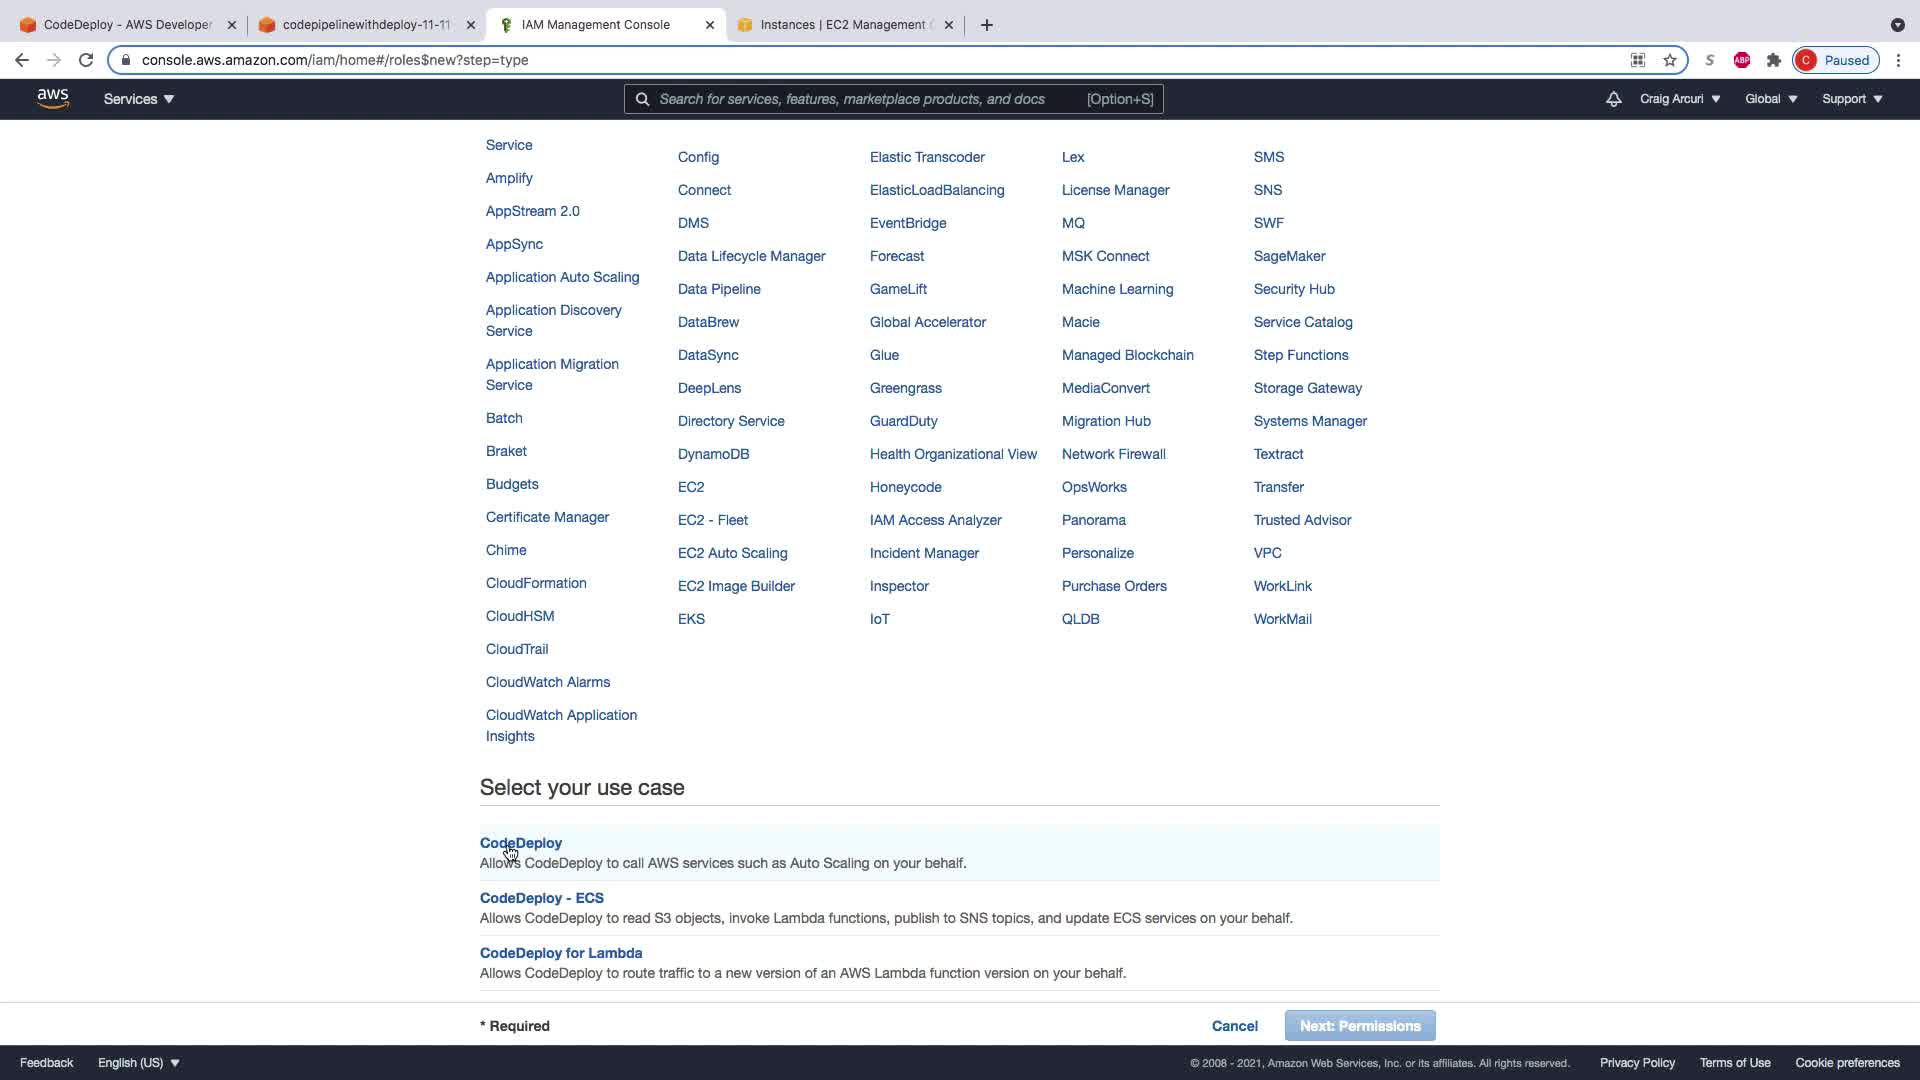This screenshot has height=1080, width=1920.
Task: Click the Cancel link
Action: pos(1234,1026)
